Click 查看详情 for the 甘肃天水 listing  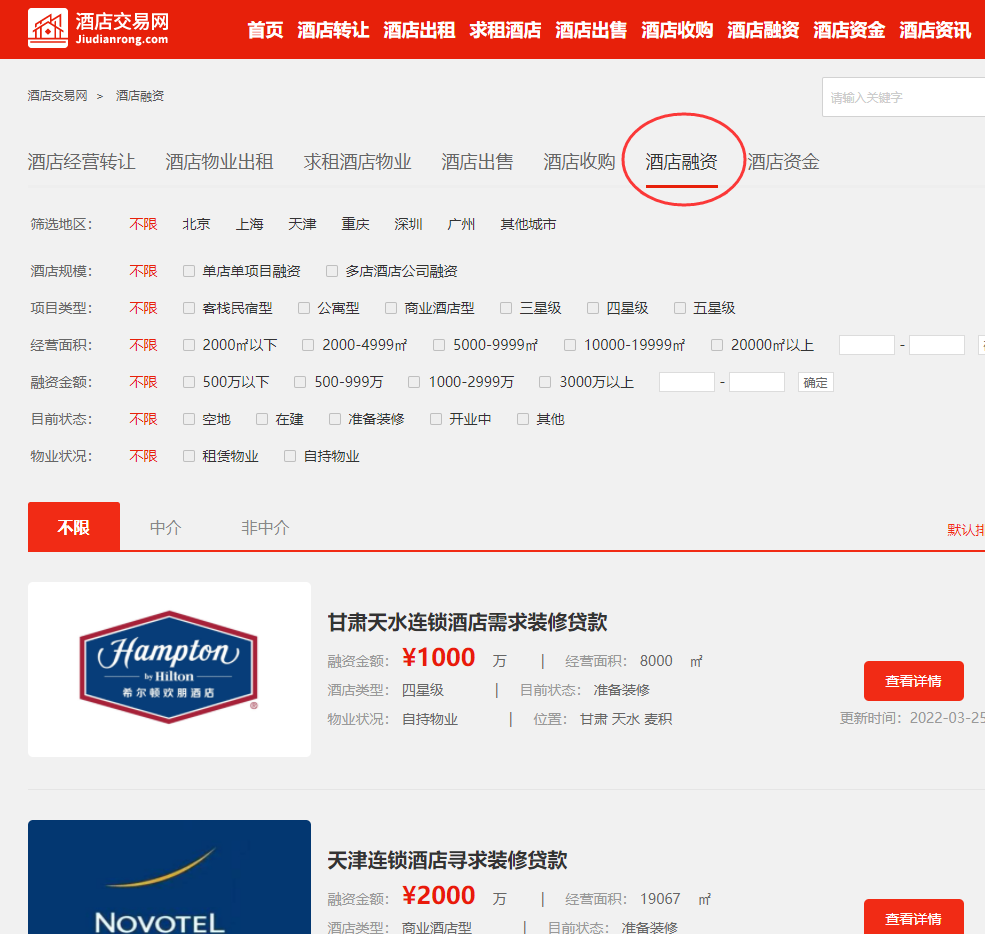pos(913,681)
